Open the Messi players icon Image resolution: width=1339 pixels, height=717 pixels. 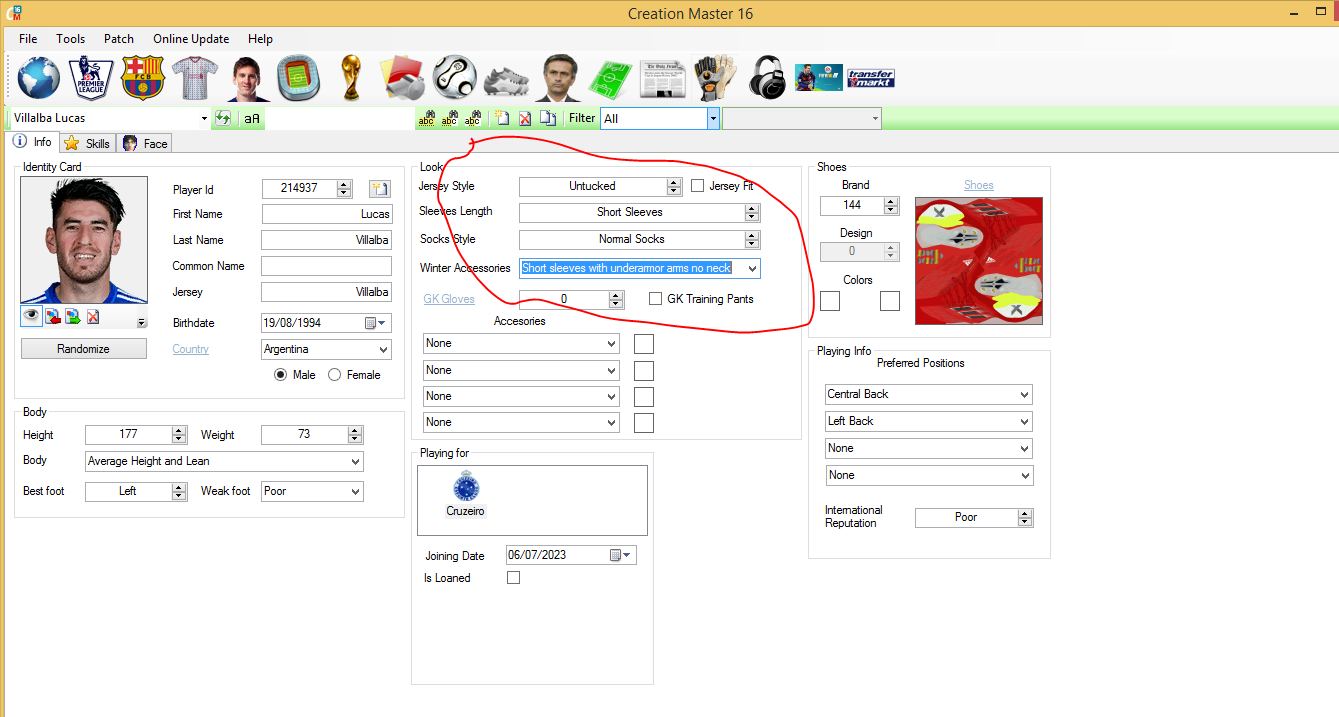coord(246,78)
